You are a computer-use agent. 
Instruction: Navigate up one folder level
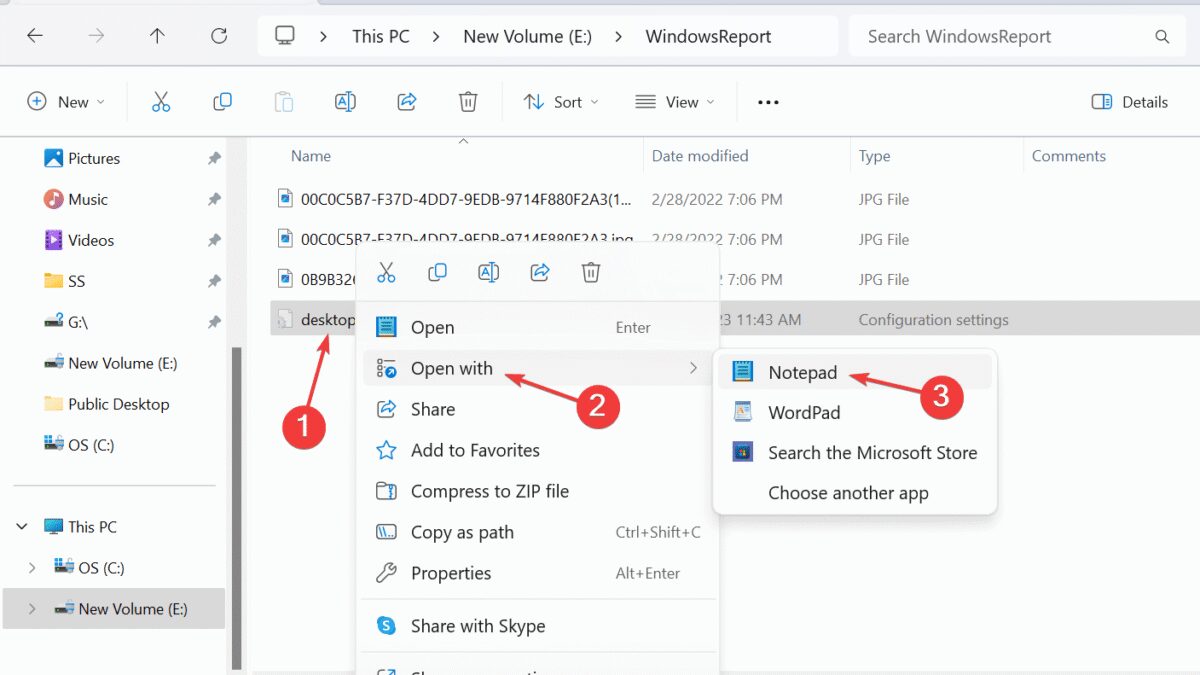pos(157,36)
